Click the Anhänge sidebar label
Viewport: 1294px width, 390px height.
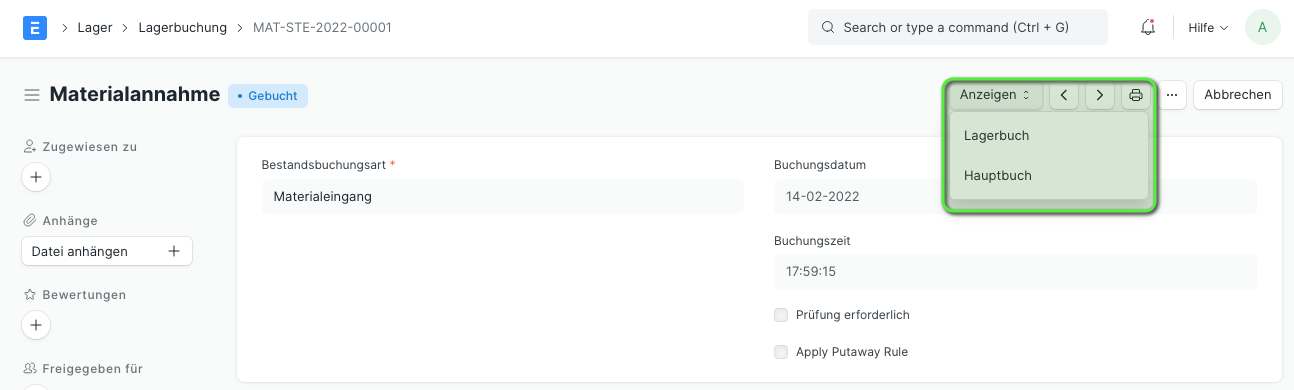(x=69, y=221)
